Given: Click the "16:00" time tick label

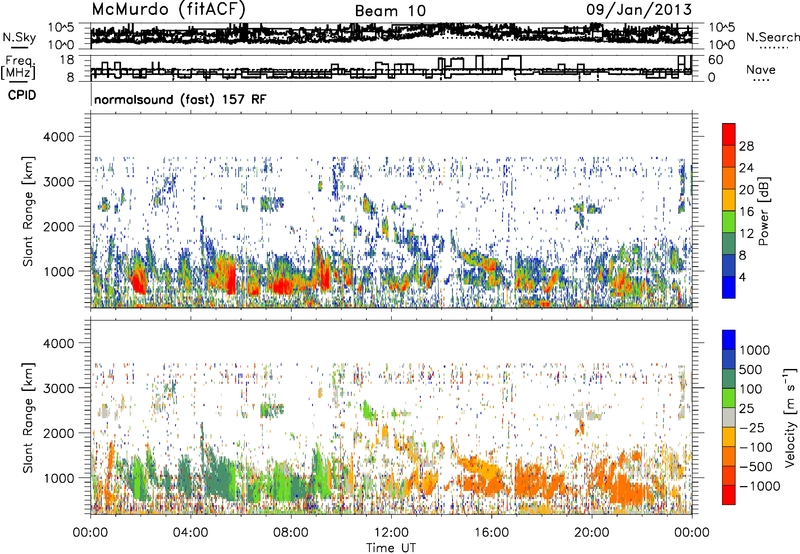Looking at the screenshot, I should pos(491,533).
